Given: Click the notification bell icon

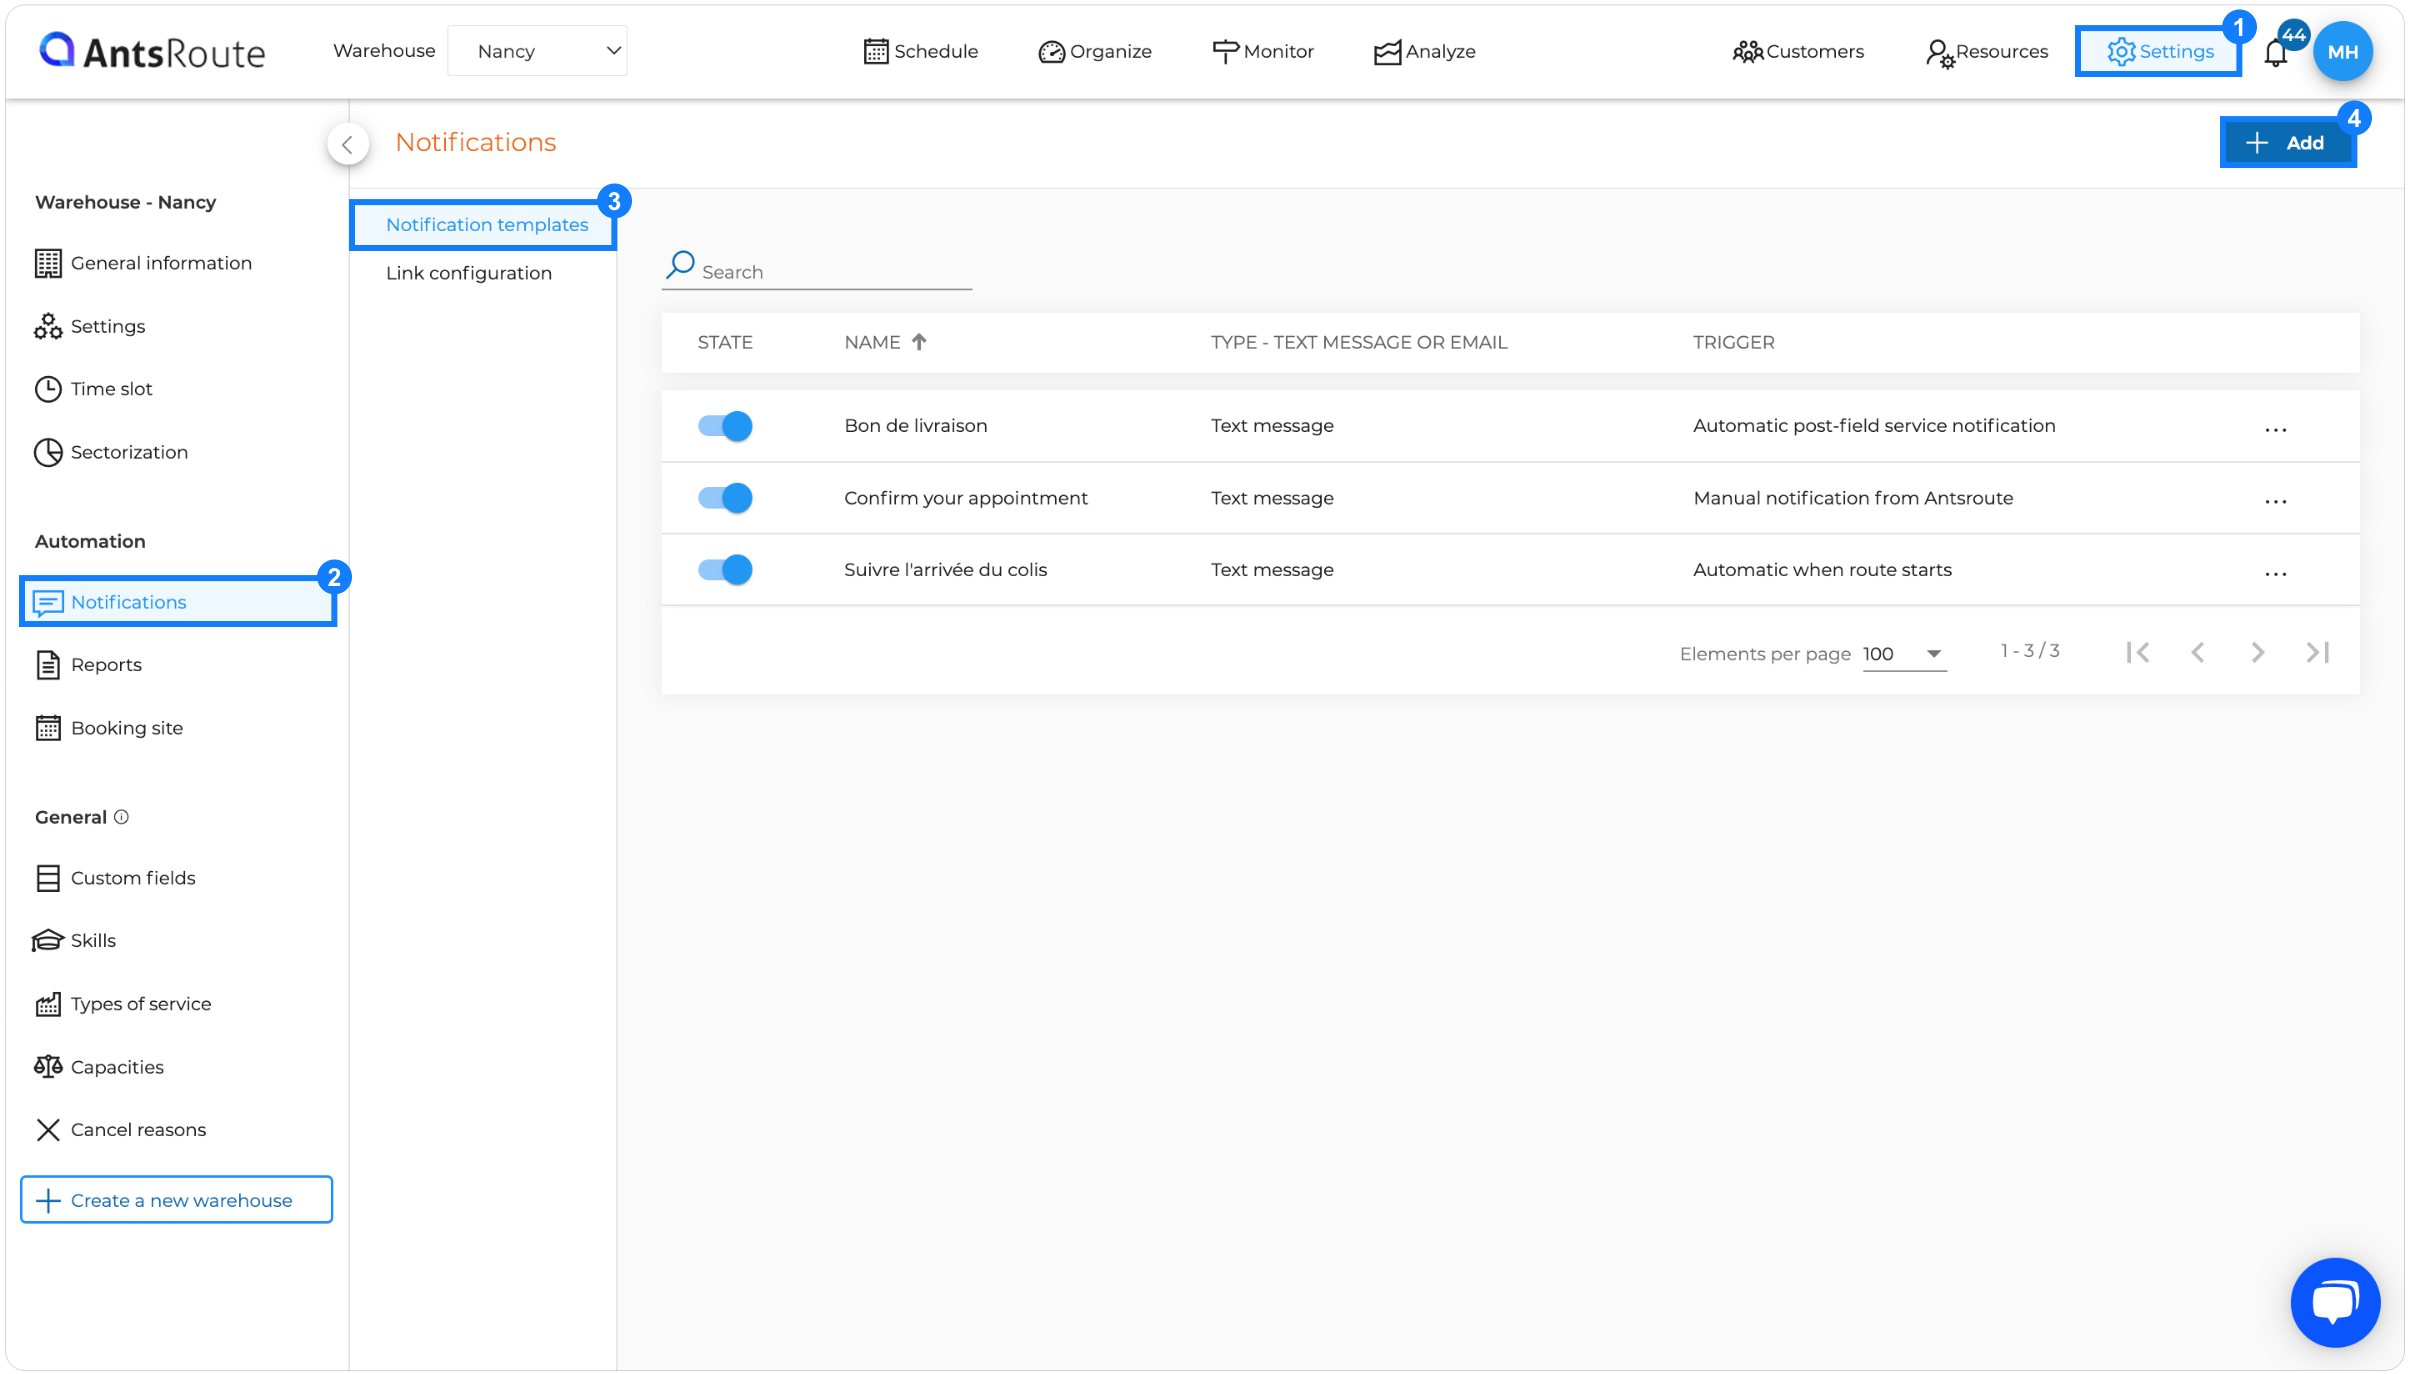Looking at the screenshot, I should coord(2276,53).
